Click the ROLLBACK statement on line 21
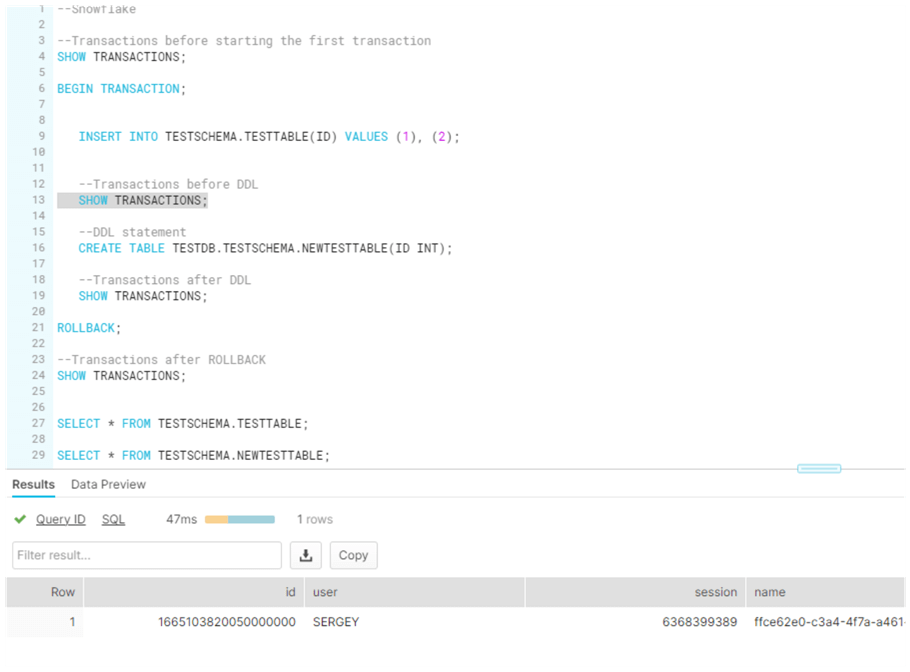This screenshot has width=910, height=672. coord(85,327)
